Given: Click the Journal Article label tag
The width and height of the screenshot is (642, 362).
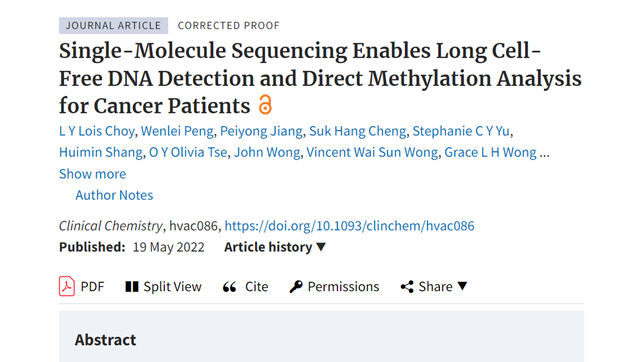Looking at the screenshot, I should [113, 25].
